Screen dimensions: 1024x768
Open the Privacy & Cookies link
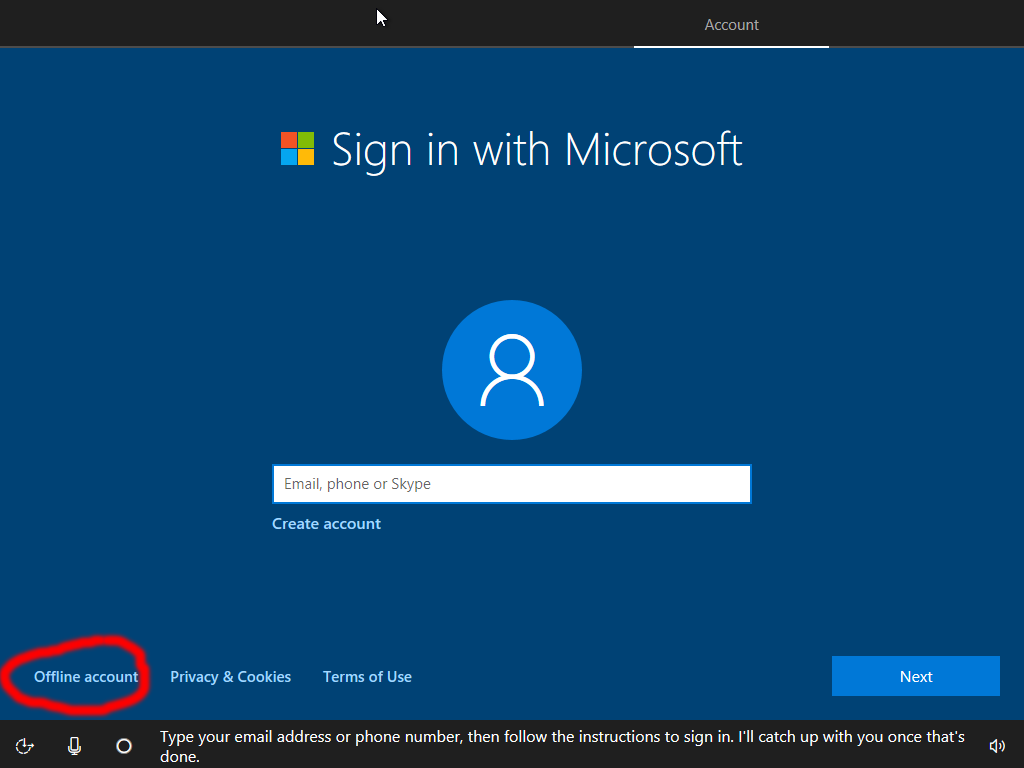tap(231, 677)
